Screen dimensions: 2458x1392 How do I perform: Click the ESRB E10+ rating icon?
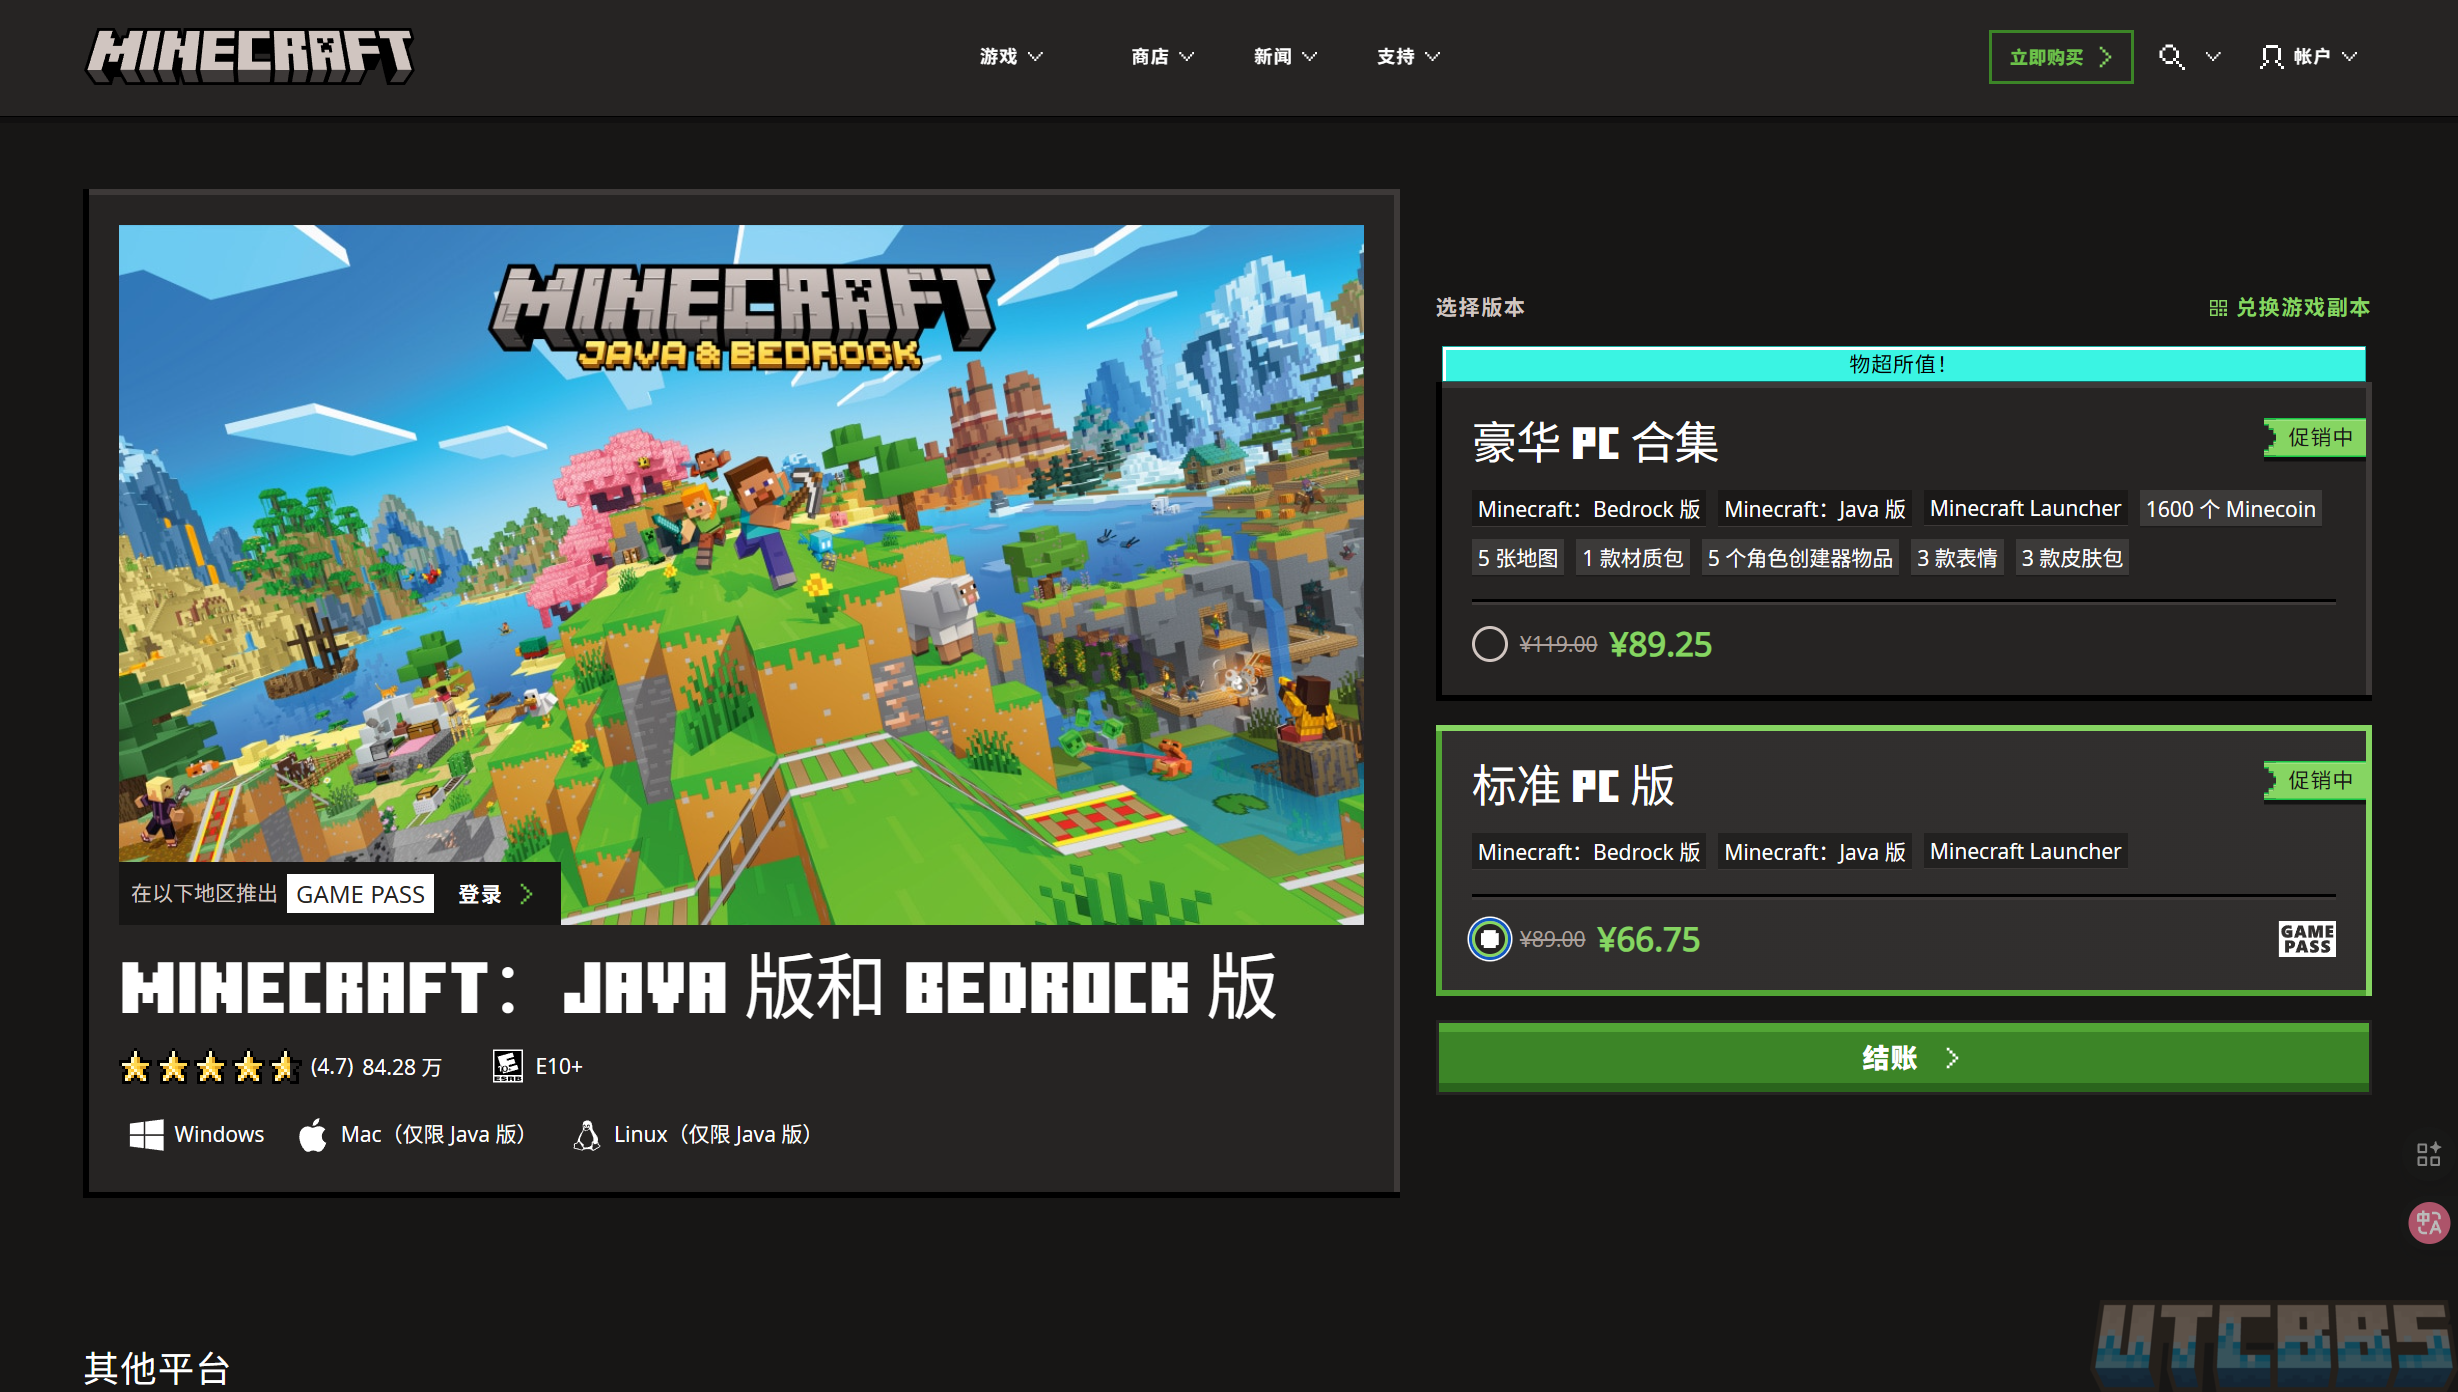(x=507, y=1066)
